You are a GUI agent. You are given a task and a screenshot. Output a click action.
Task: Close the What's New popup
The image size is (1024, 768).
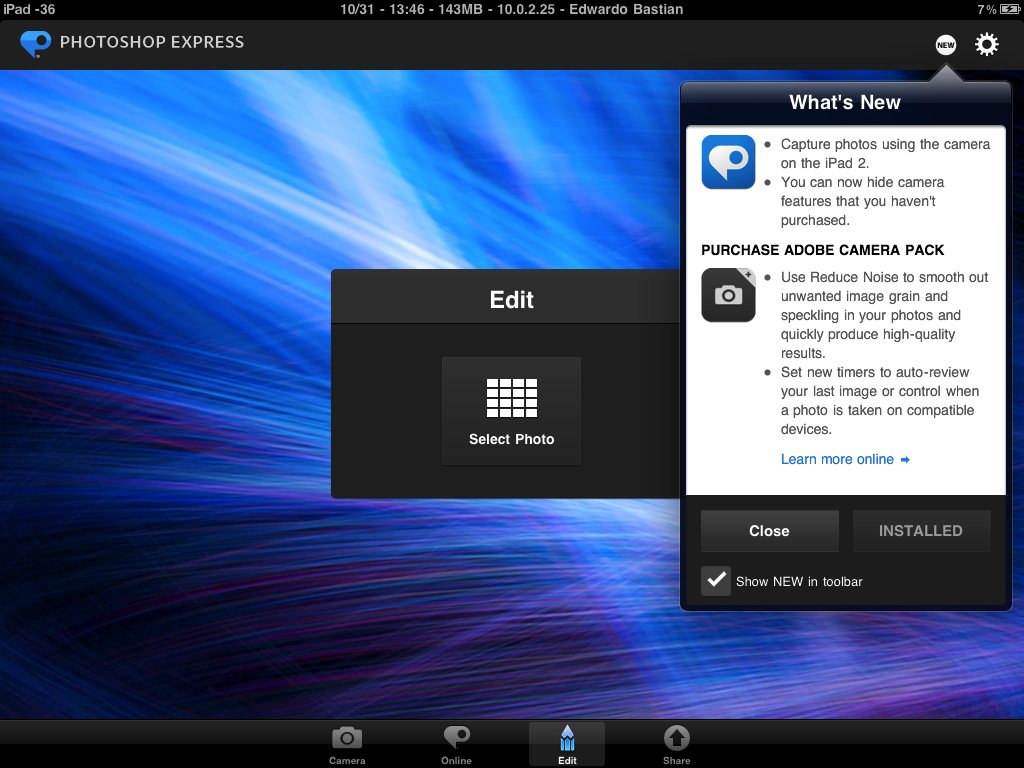point(769,531)
